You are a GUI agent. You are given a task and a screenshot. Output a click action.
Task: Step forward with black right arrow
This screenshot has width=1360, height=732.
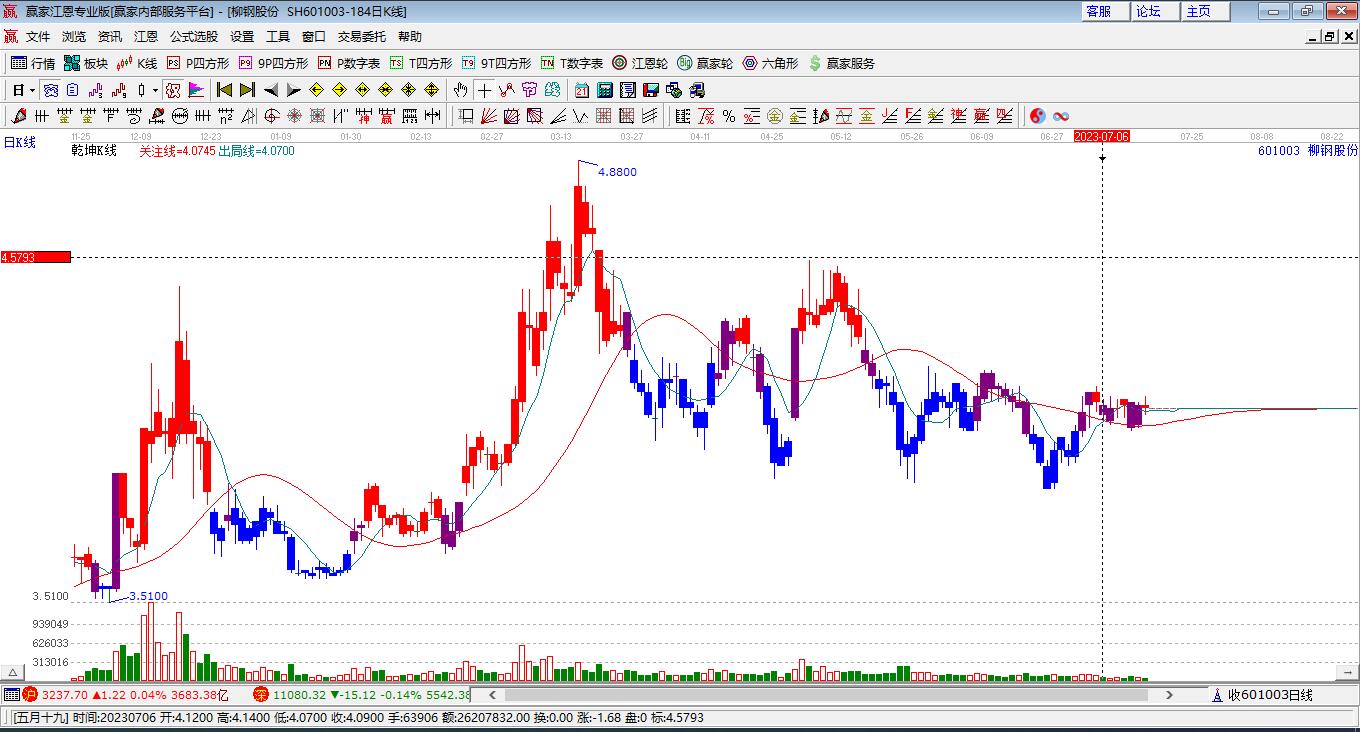coord(294,90)
